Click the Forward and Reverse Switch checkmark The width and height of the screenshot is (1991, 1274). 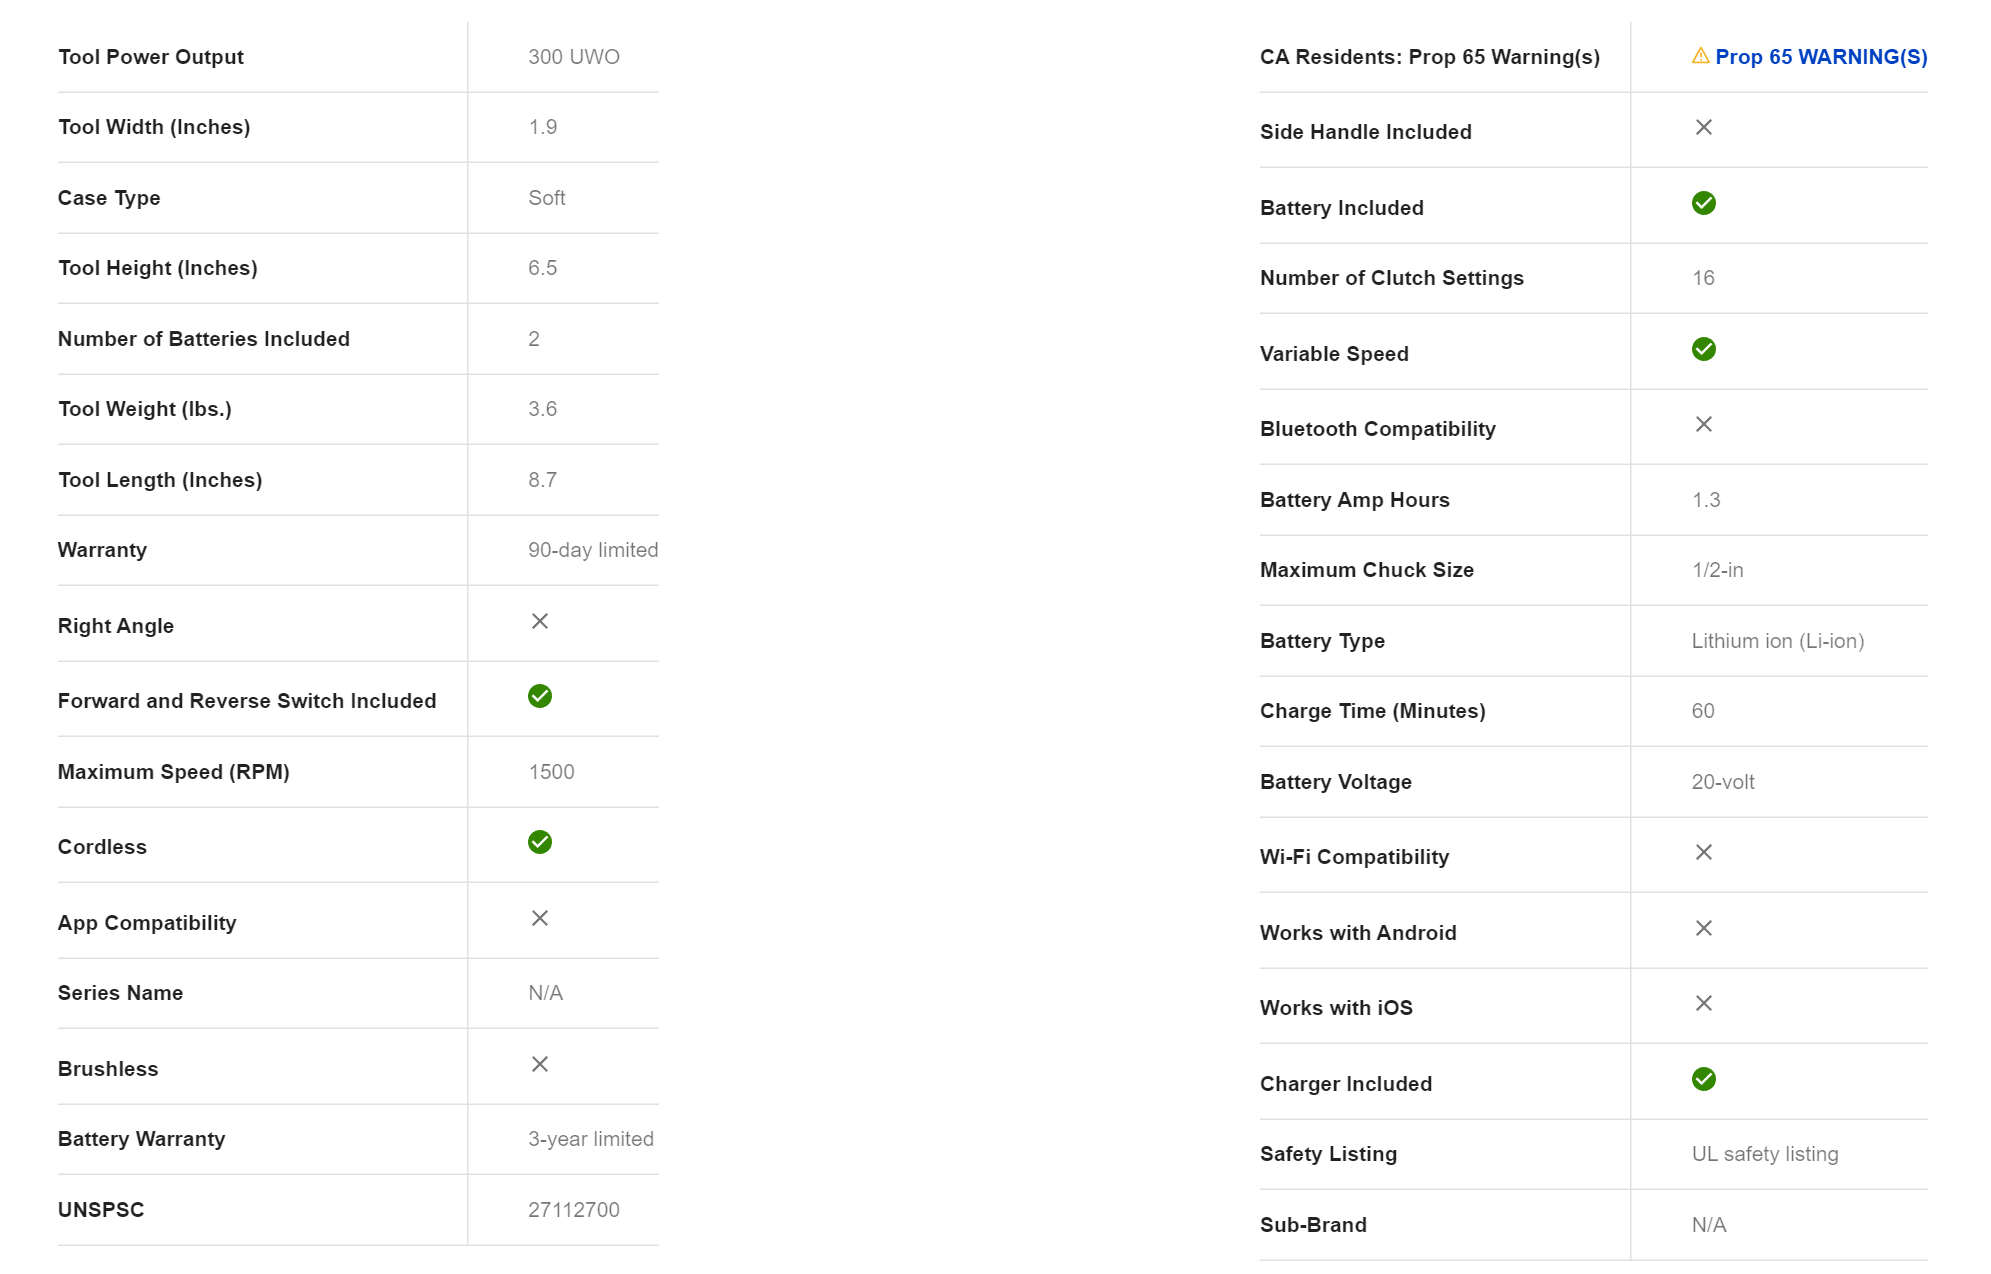coord(540,696)
